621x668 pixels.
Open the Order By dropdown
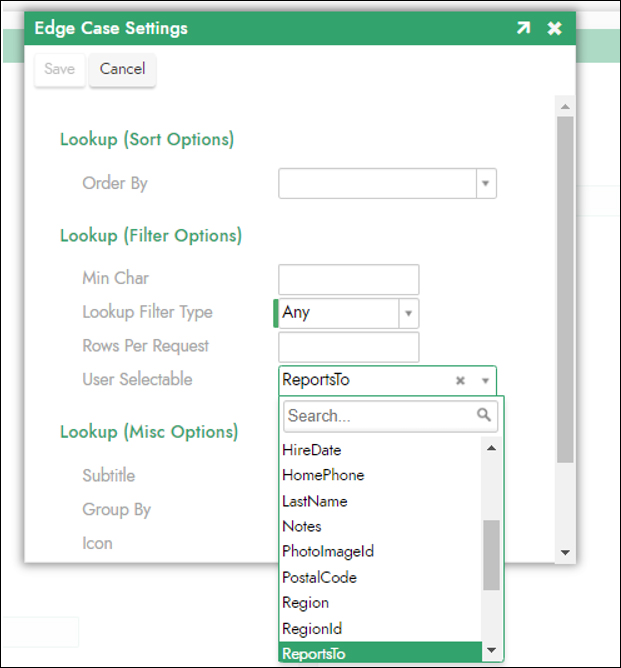(x=485, y=184)
